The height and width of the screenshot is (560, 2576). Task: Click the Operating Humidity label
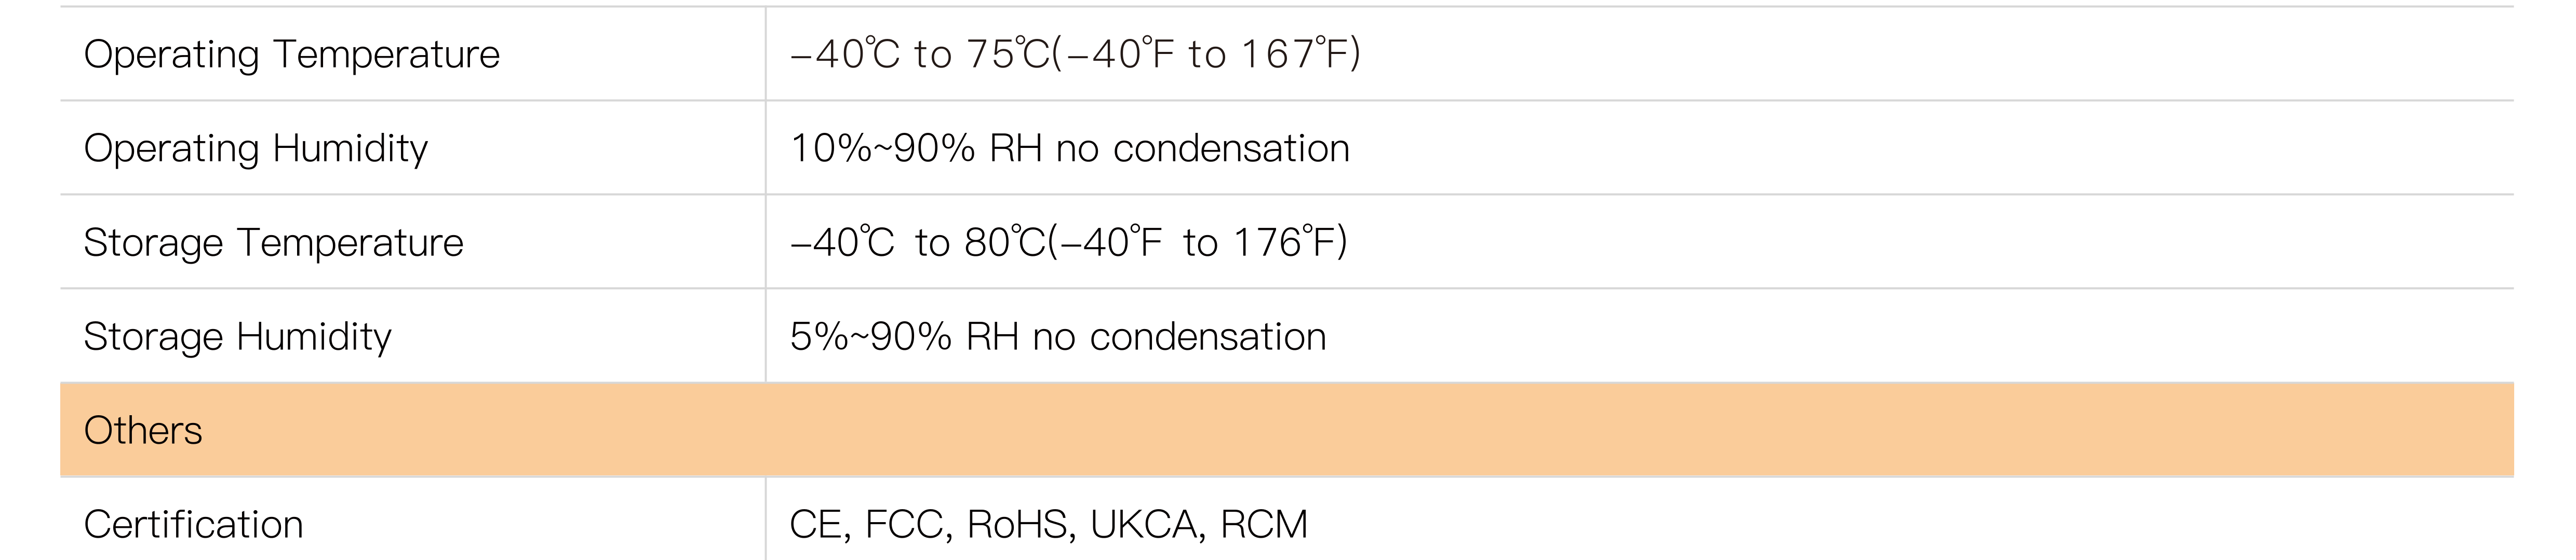[255, 148]
